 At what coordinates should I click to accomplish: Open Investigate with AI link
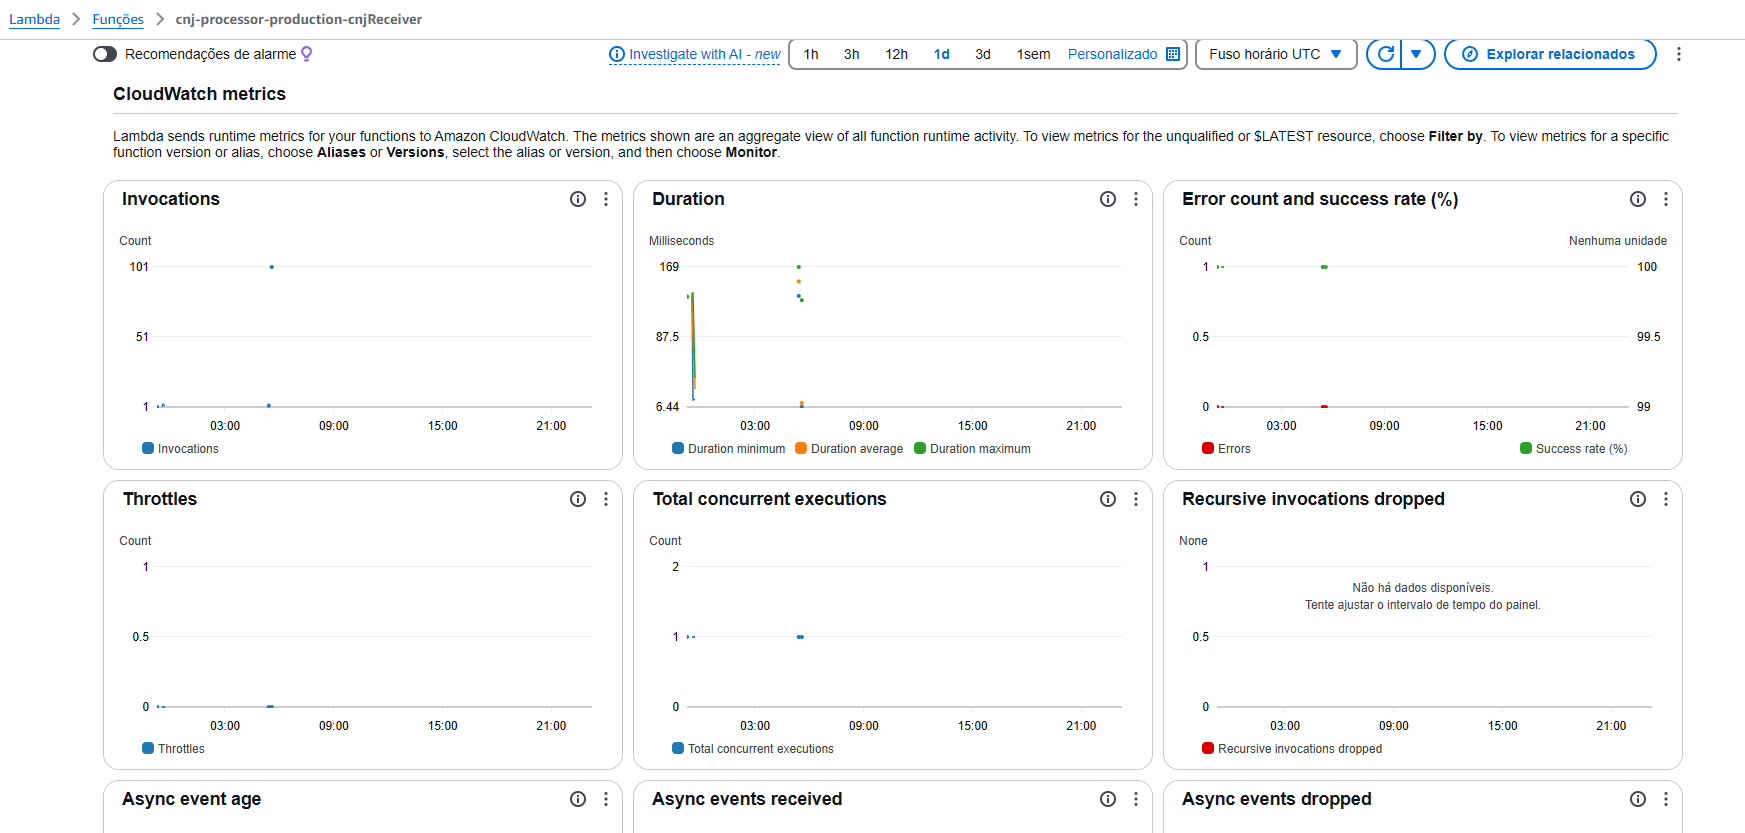[695, 54]
